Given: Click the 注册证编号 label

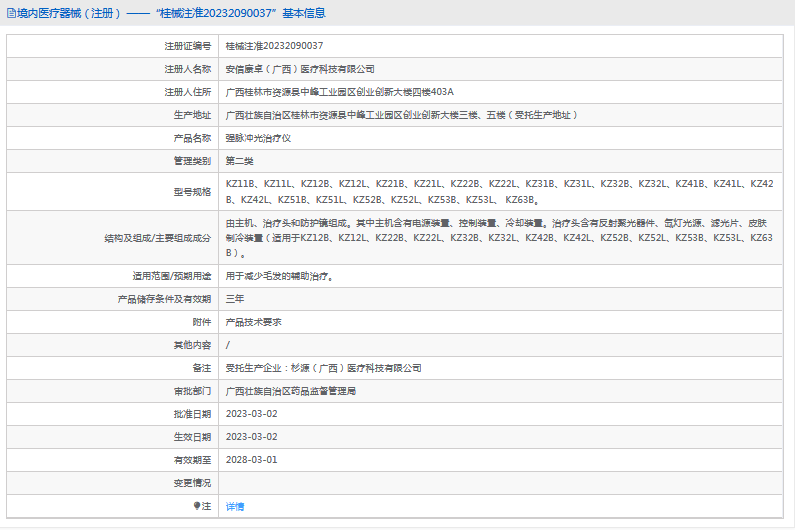Looking at the screenshot, I should (x=188, y=46).
